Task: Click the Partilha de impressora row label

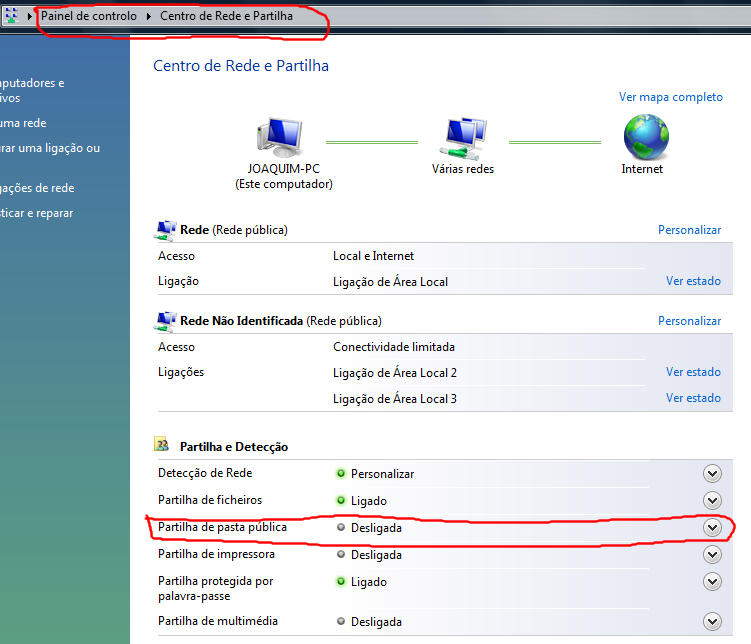Action: click(x=216, y=554)
